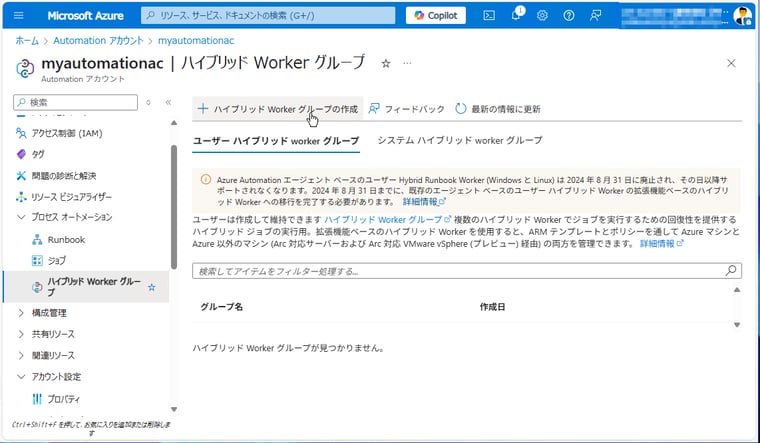This screenshot has height=443, width=760.
Task: Launch Cloud Shell from the top bar
Action: (489, 16)
